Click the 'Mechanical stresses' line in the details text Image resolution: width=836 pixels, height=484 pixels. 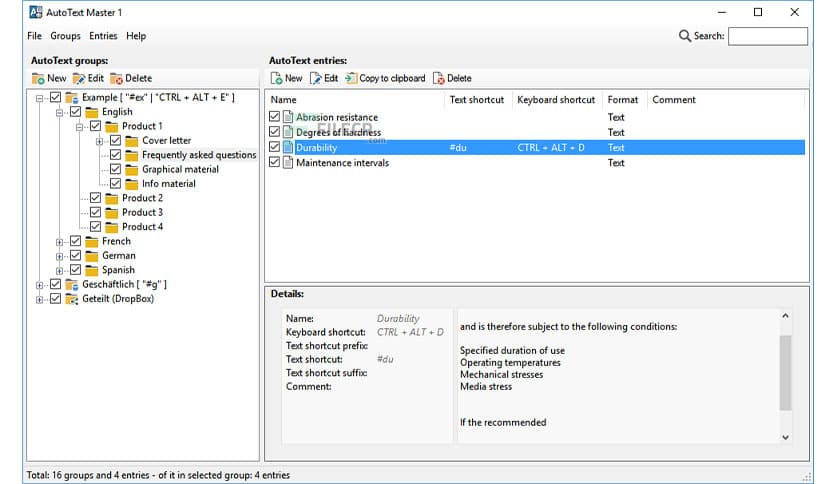point(502,375)
